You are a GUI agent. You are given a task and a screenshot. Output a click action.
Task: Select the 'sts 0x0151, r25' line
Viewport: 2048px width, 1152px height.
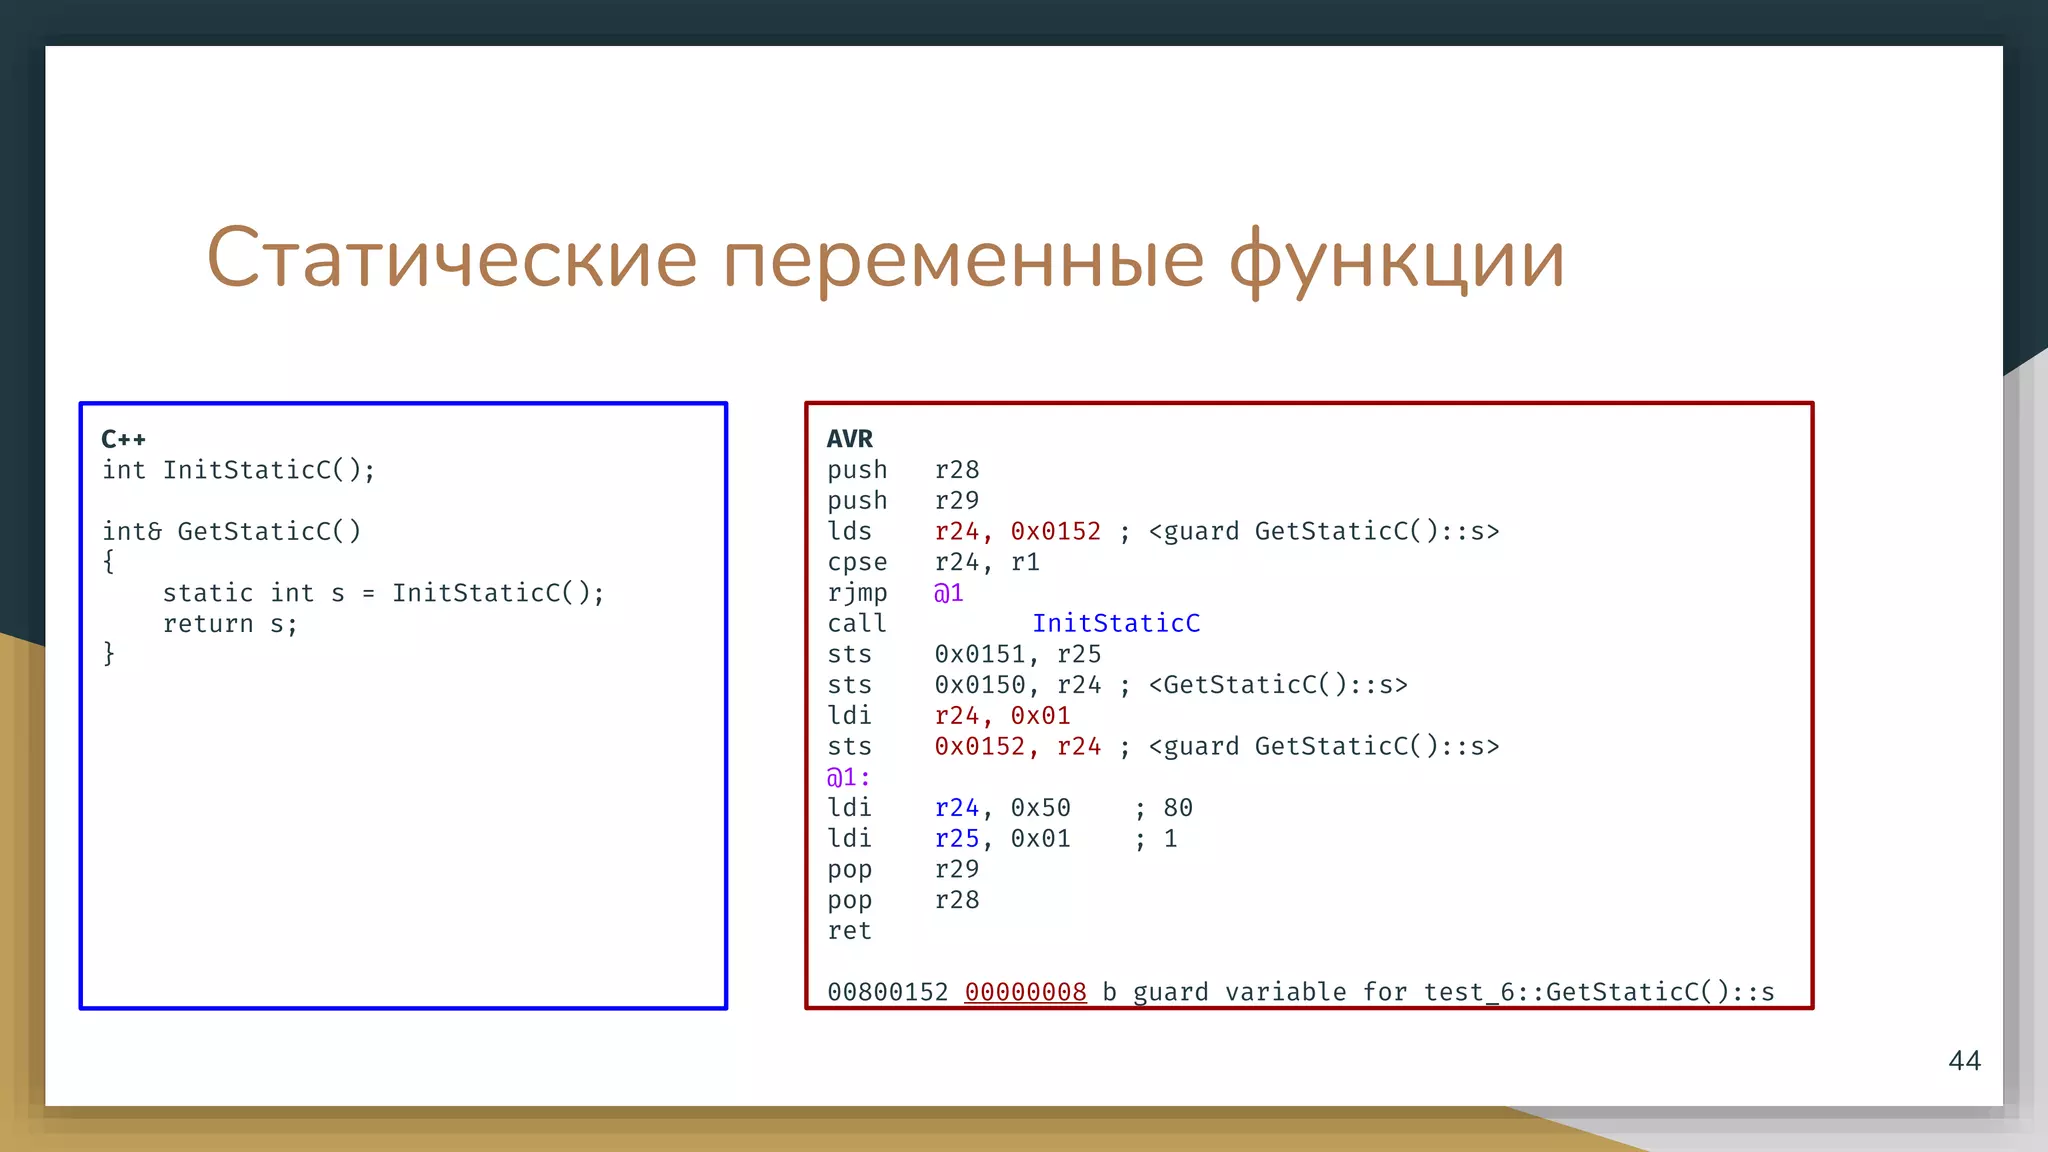click(964, 654)
